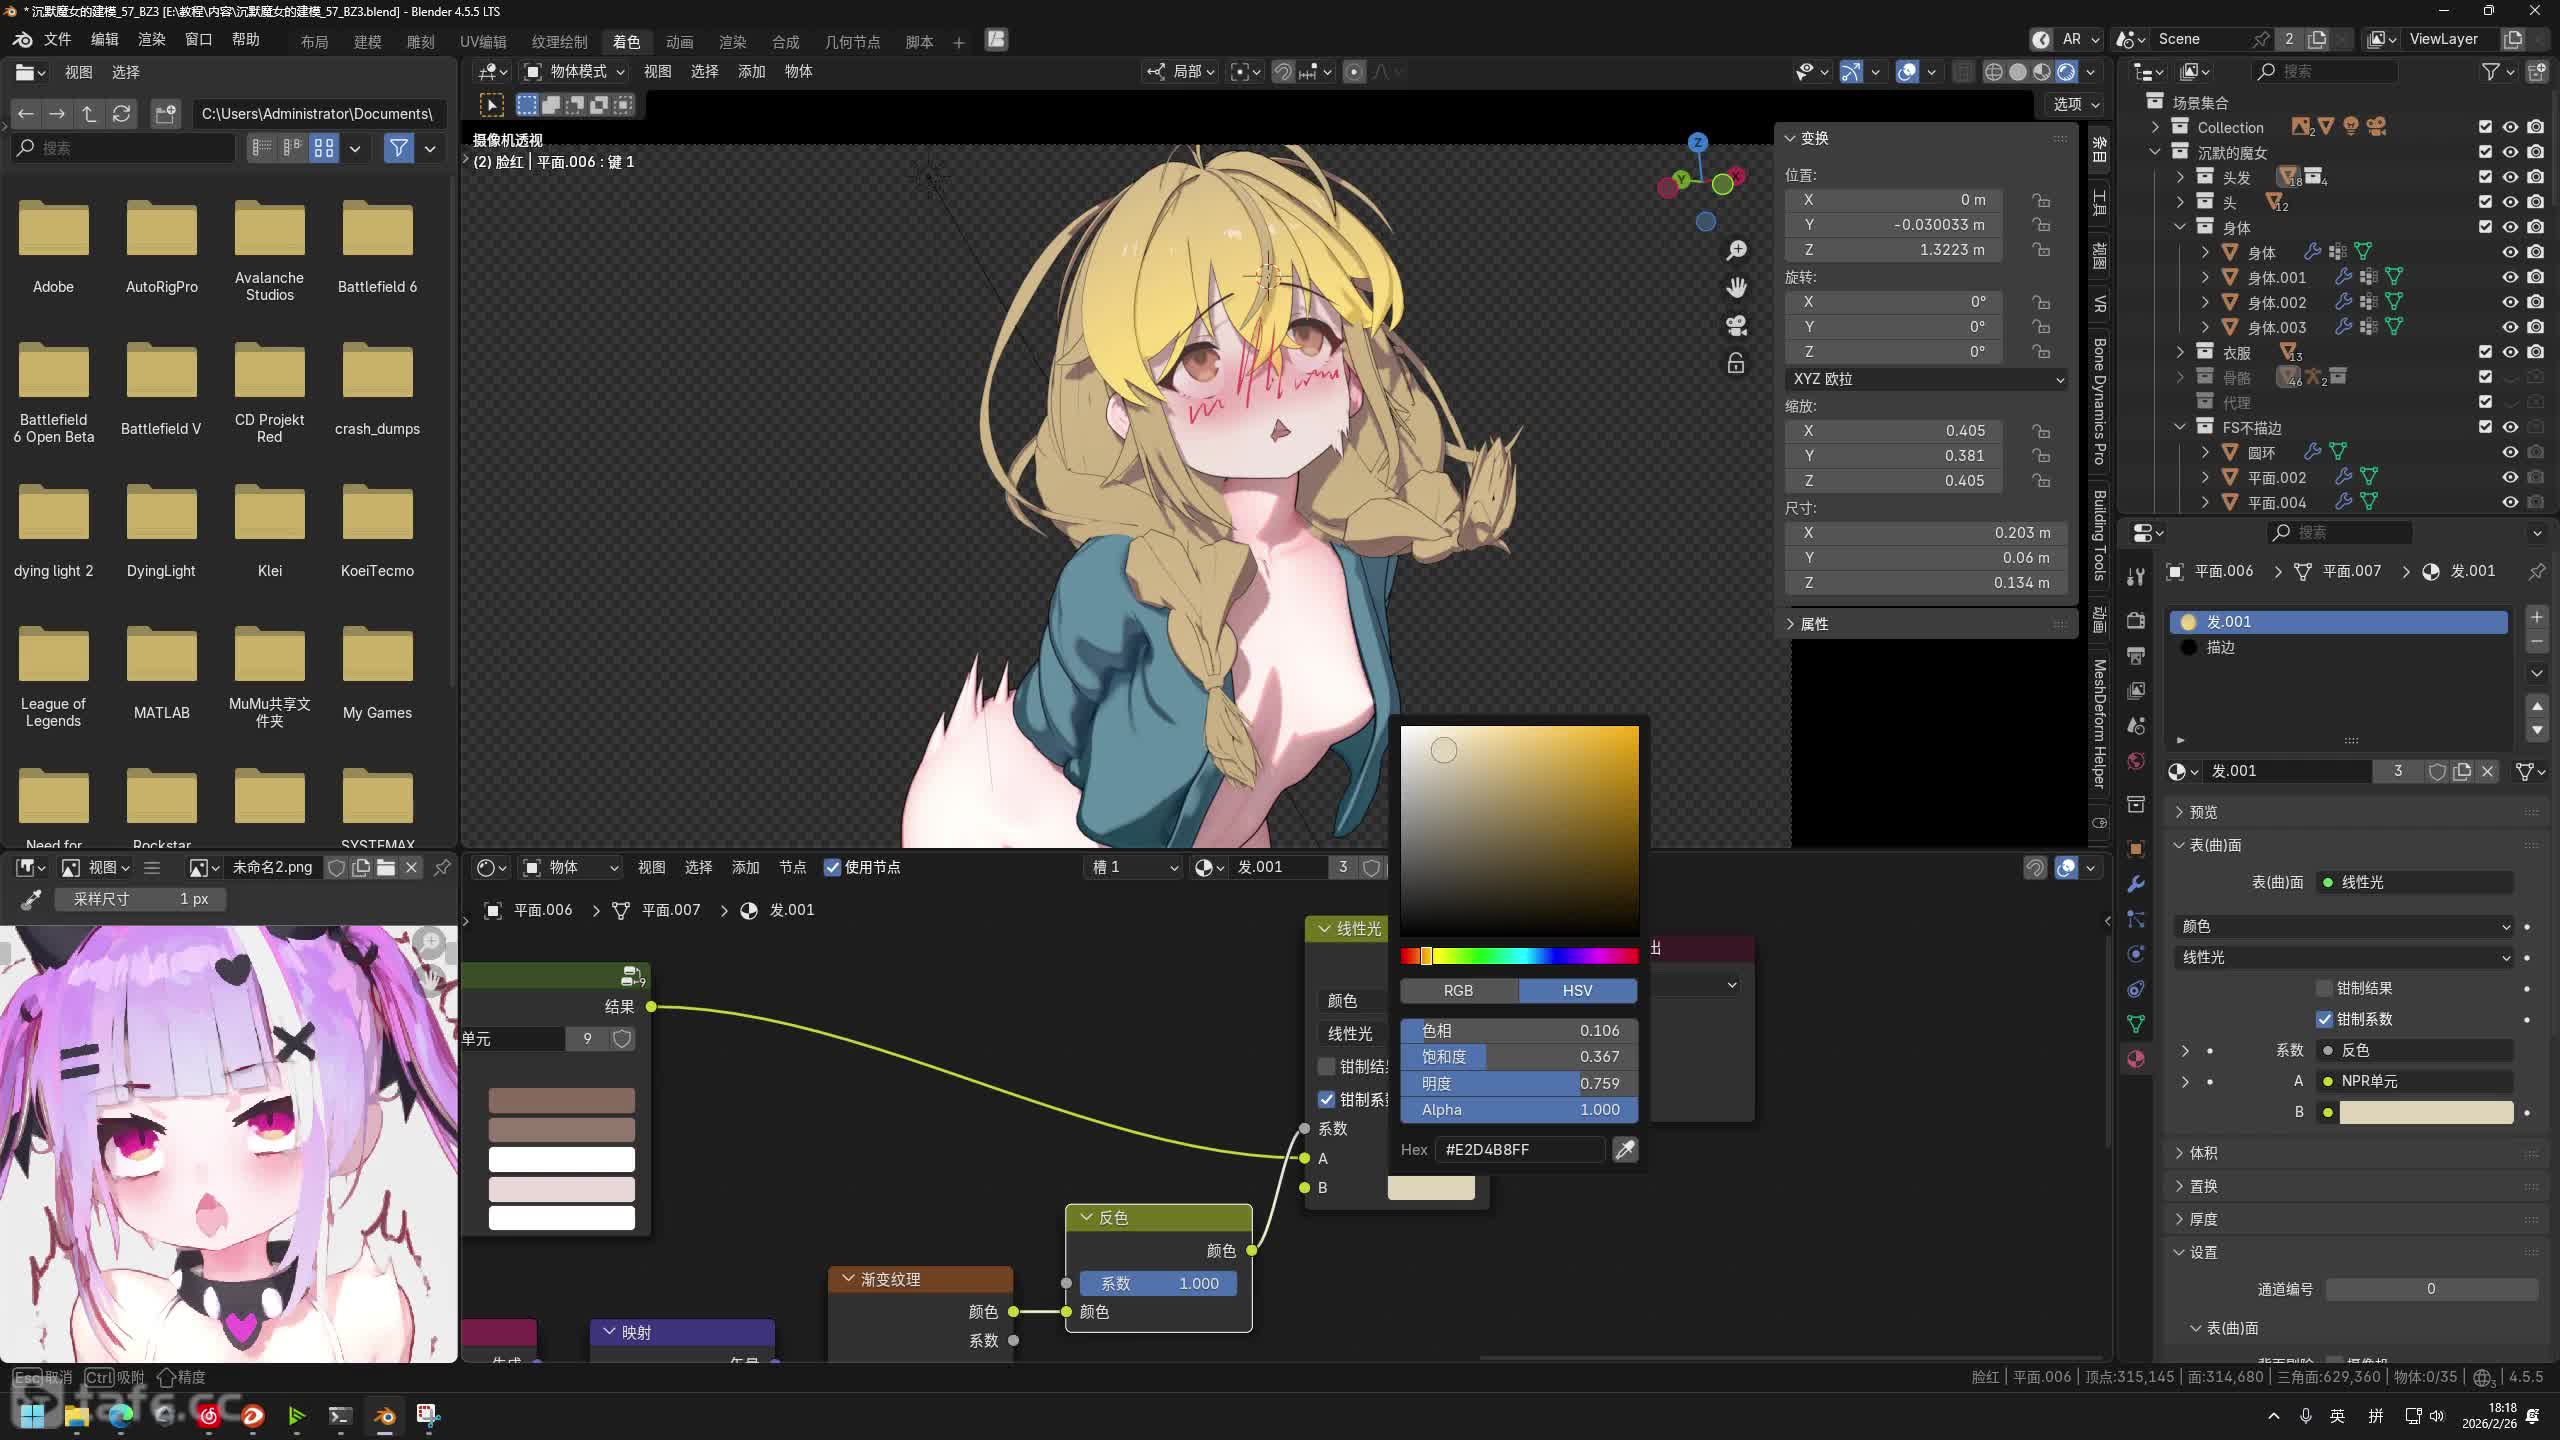Expand the 头发 collection in the outliner
This screenshot has height=1440, width=2560.
pos(2181,177)
